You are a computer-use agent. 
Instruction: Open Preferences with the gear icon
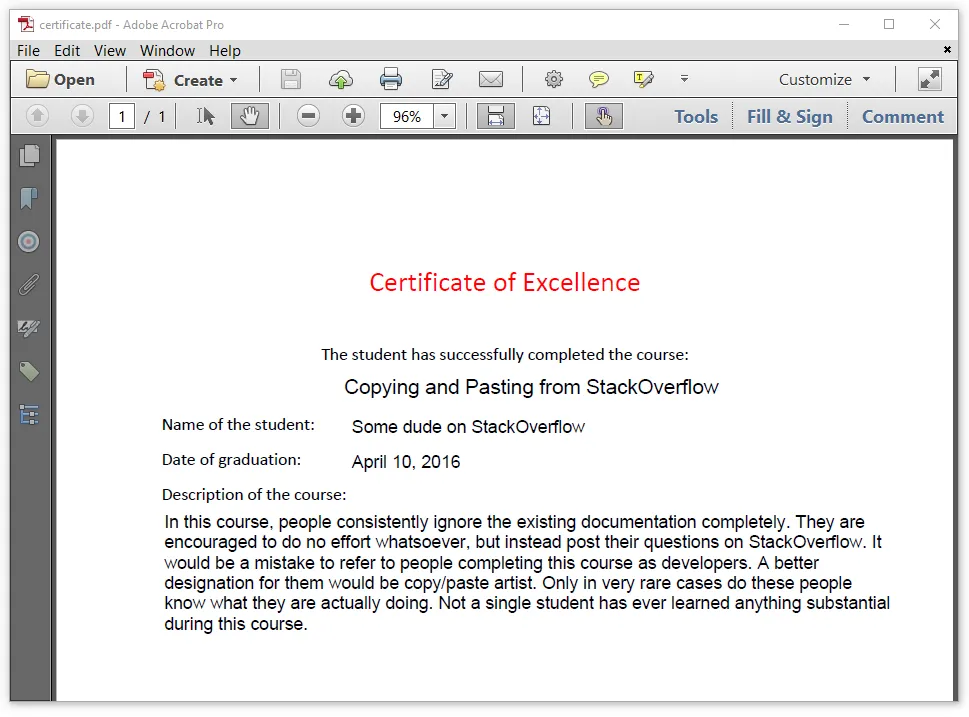554,79
